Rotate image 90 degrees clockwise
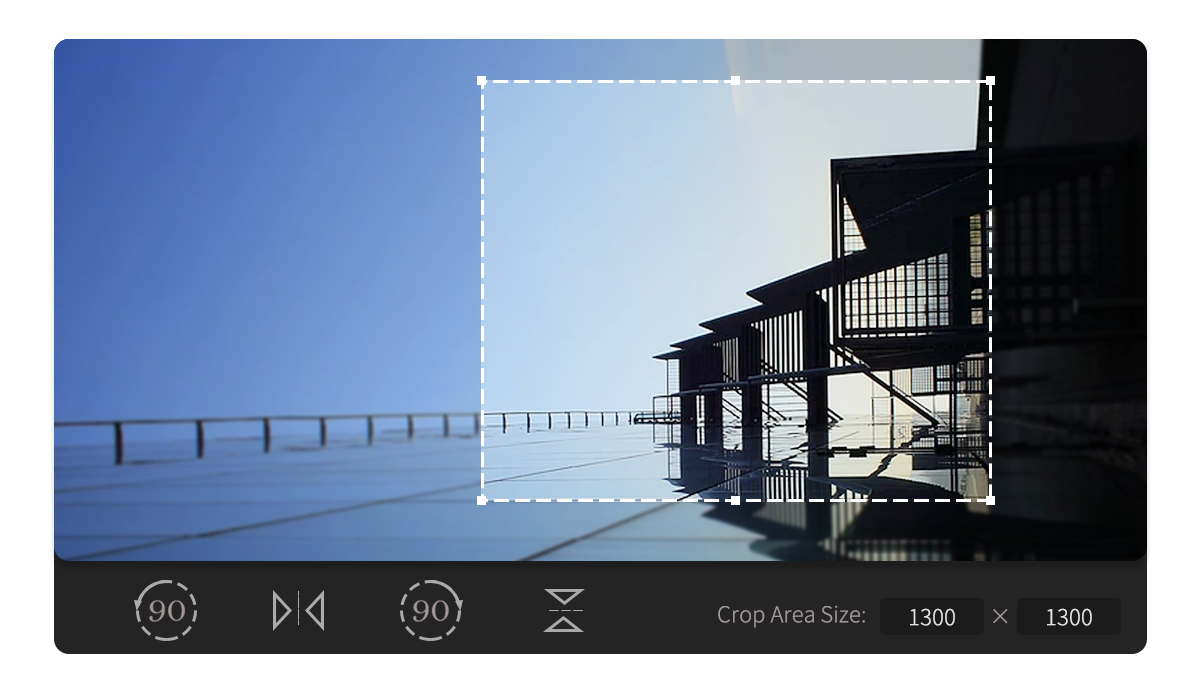The height and width of the screenshot is (674, 1198). coord(431,610)
